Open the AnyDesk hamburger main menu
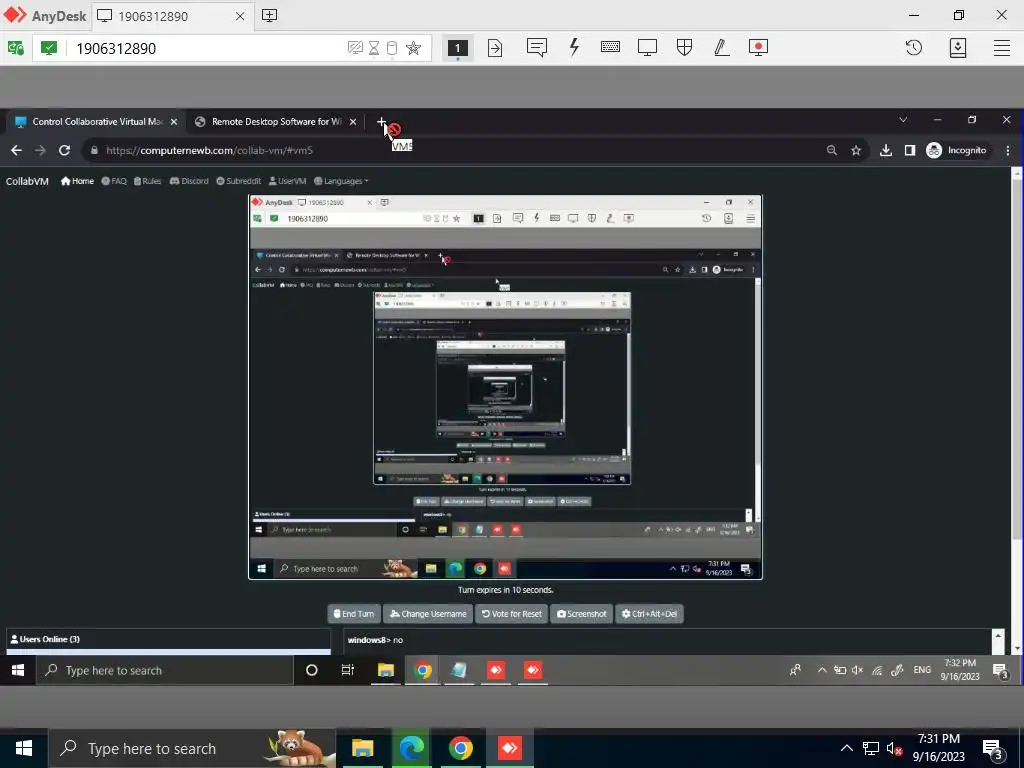 point(1002,48)
